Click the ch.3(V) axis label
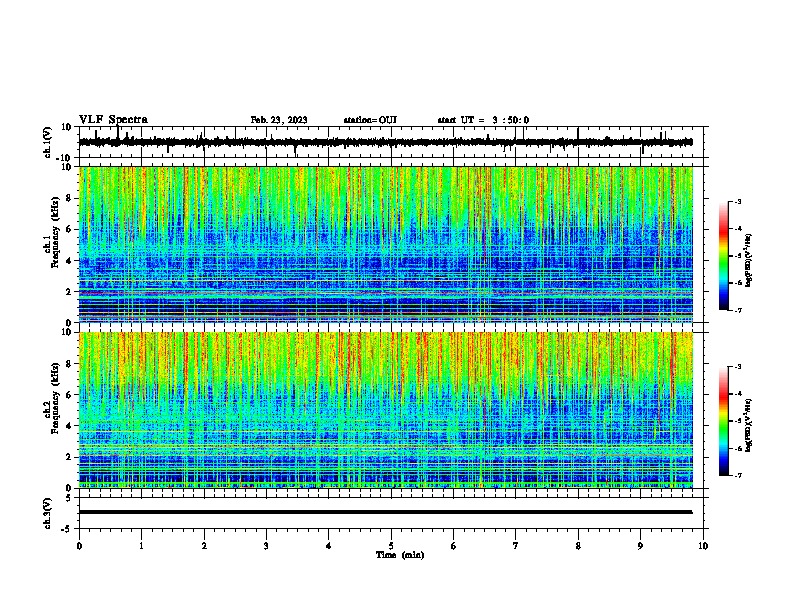The width and height of the screenshot is (792, 612). click(48, 514)
